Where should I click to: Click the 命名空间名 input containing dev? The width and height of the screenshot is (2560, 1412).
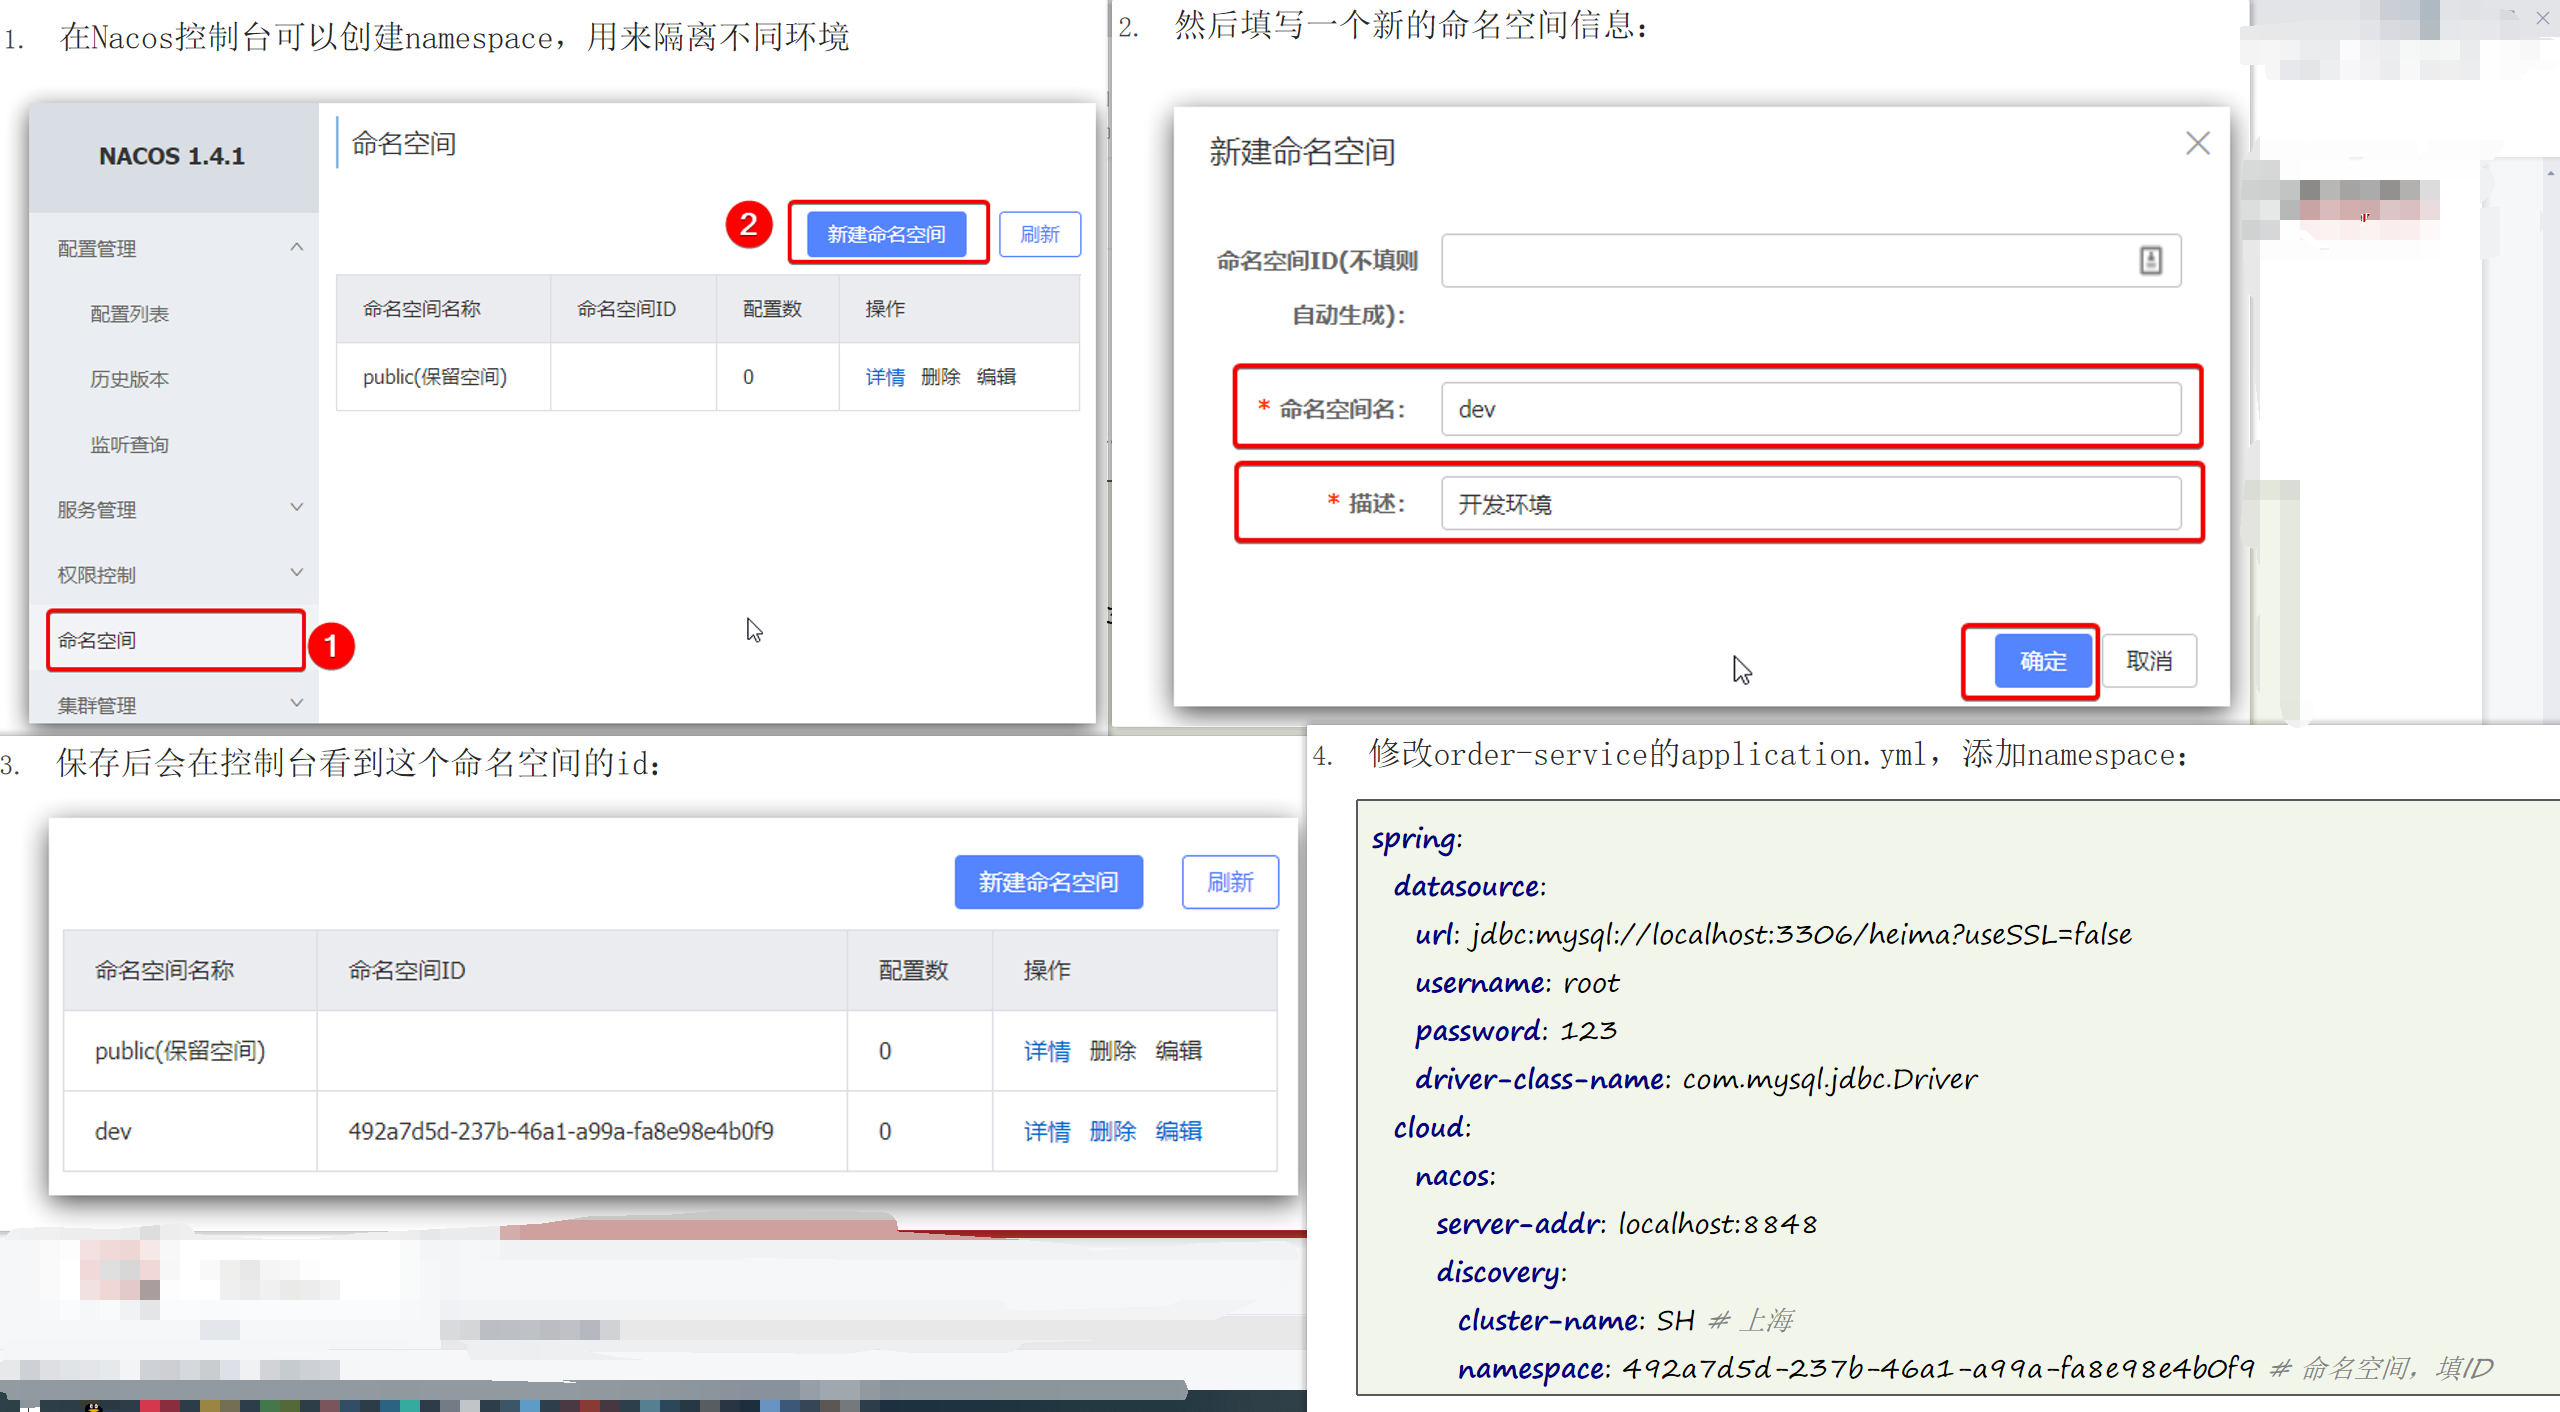1810,409
